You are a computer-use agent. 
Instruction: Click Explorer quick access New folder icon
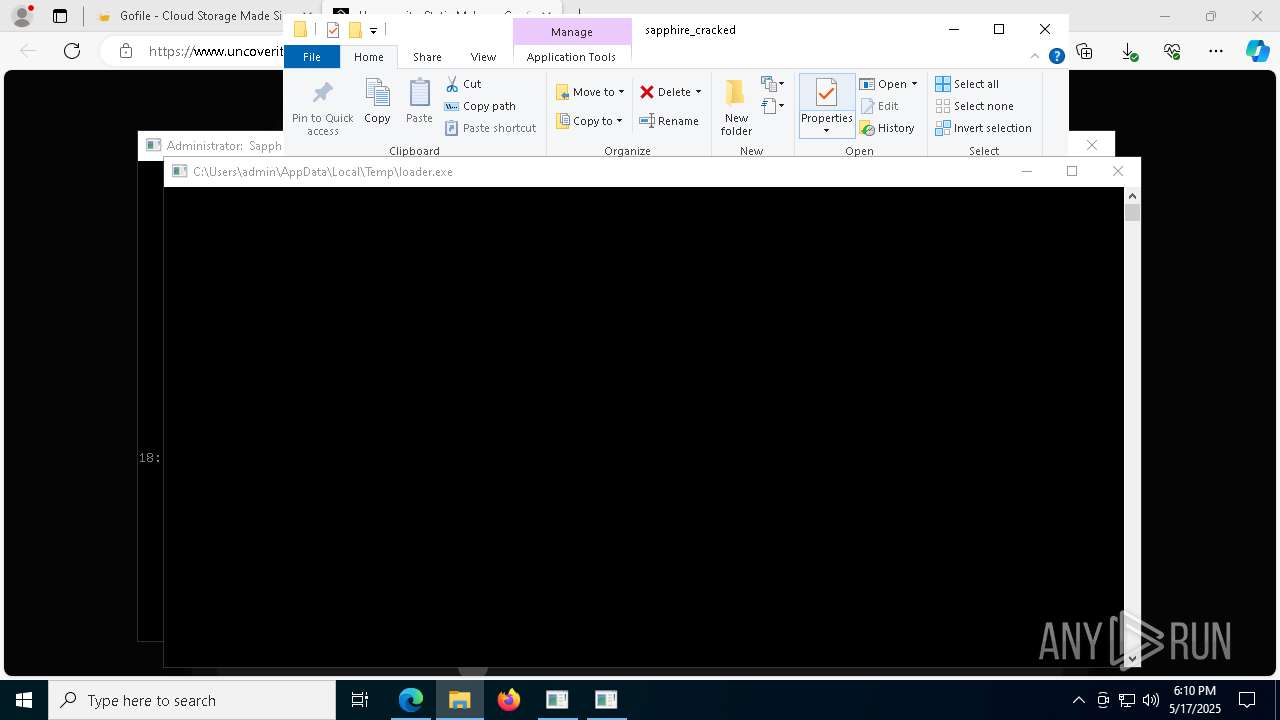354,30
